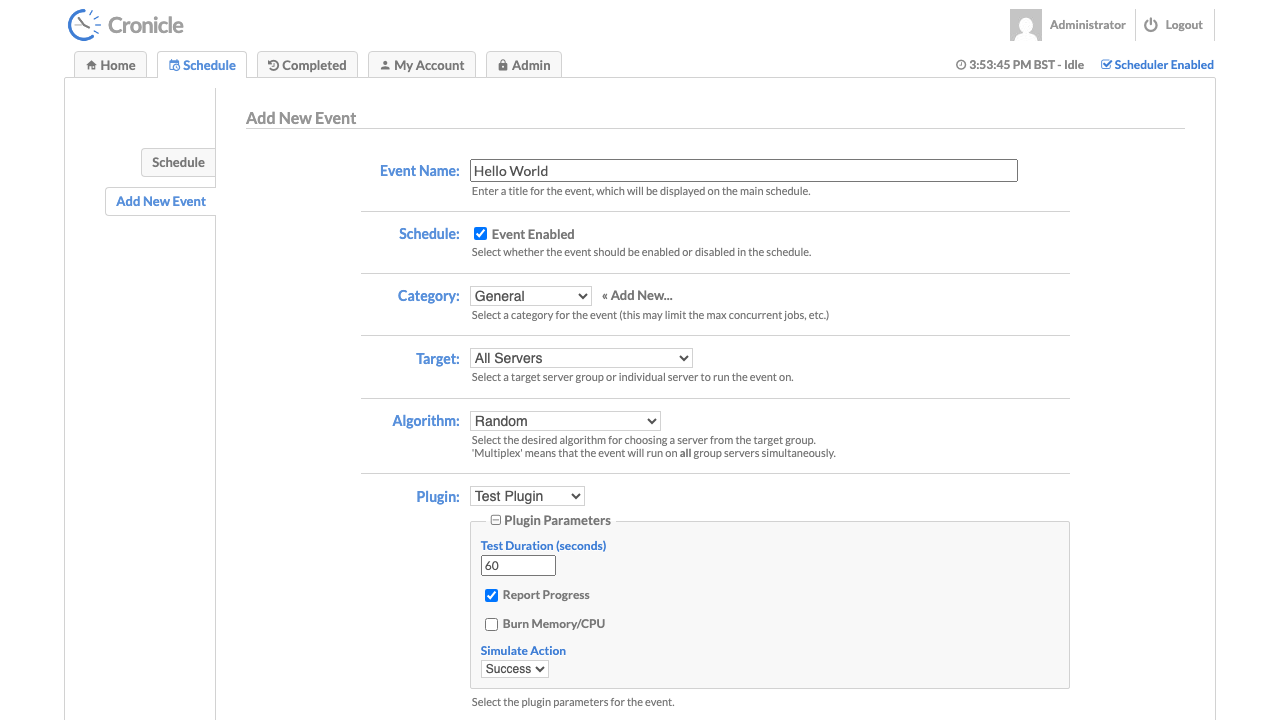
Task: Click the Logout power icon
Action: (1151, 25)
